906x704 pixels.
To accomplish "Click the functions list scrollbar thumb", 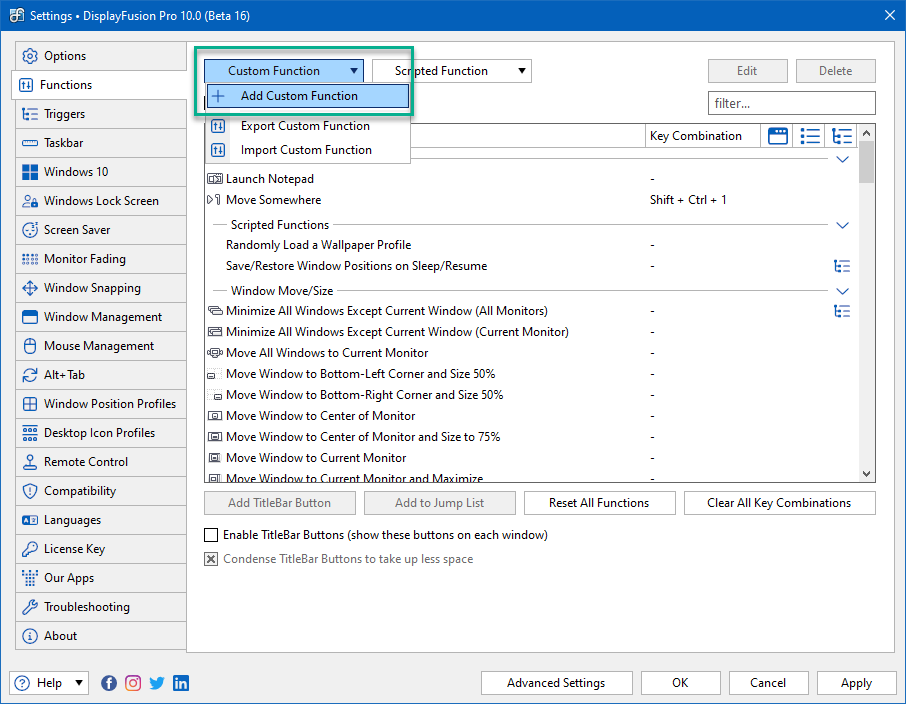I will [866, 163].
